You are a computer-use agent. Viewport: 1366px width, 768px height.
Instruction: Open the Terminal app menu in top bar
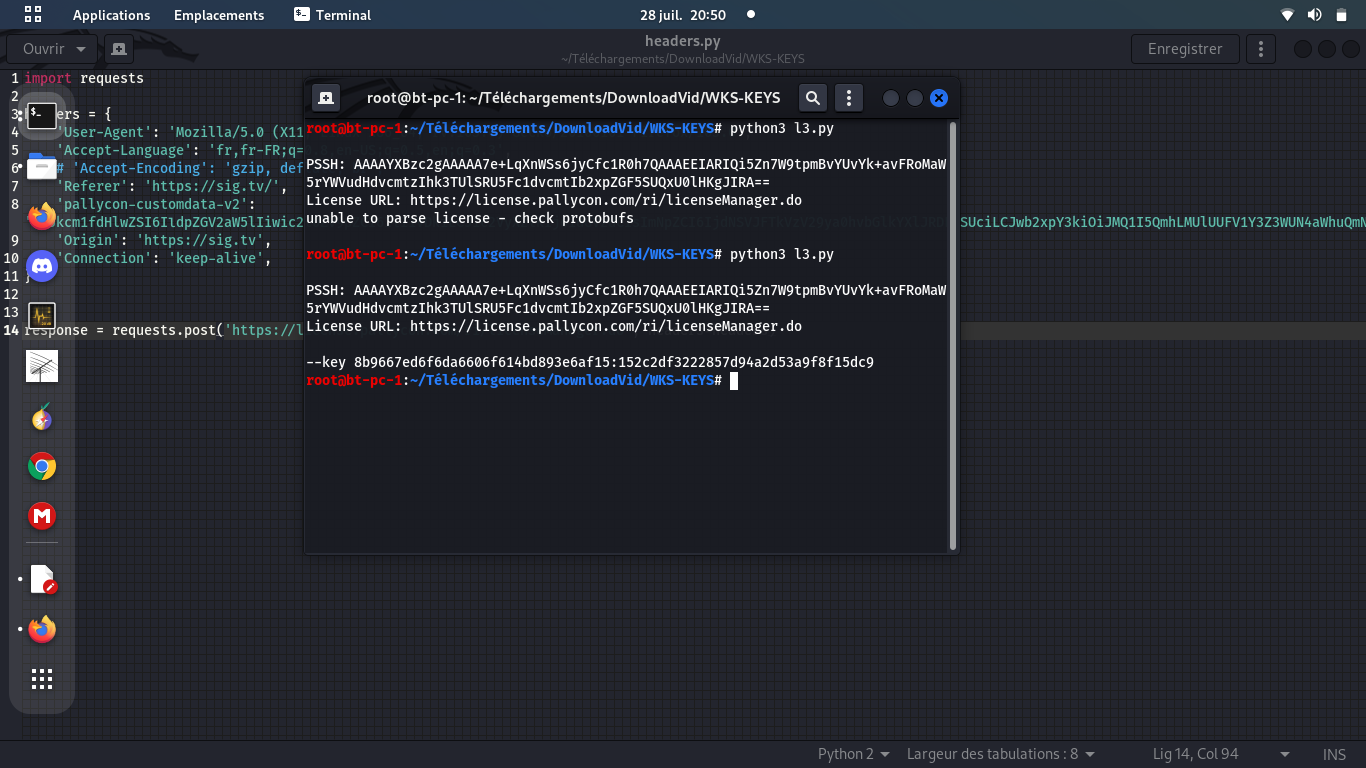coord(333,15)
